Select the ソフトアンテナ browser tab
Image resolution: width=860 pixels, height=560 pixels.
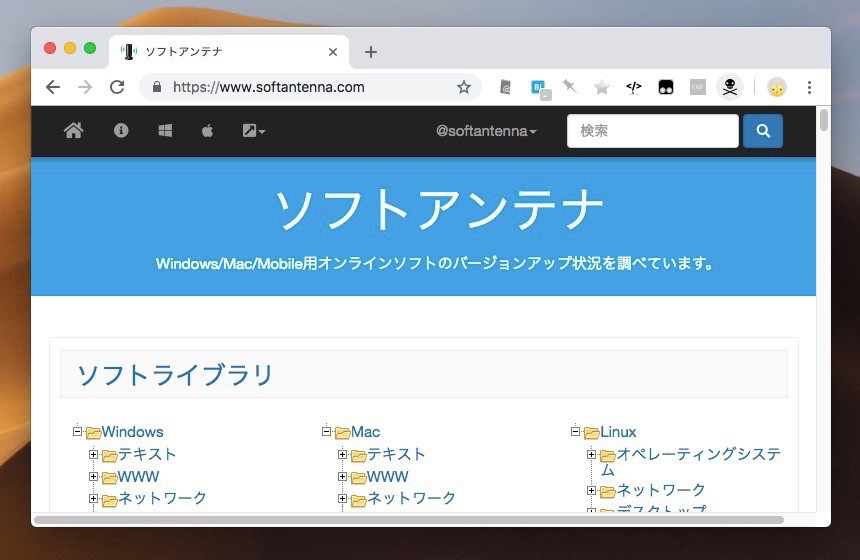click(229, 52)
